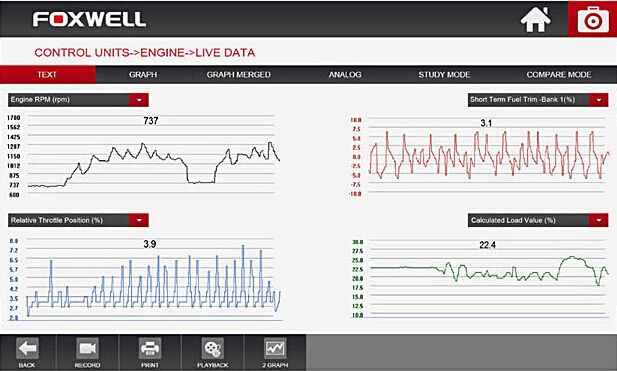Screen dimensions: 617x371
Task: Open the Analog tab
Action: point(345,74)
